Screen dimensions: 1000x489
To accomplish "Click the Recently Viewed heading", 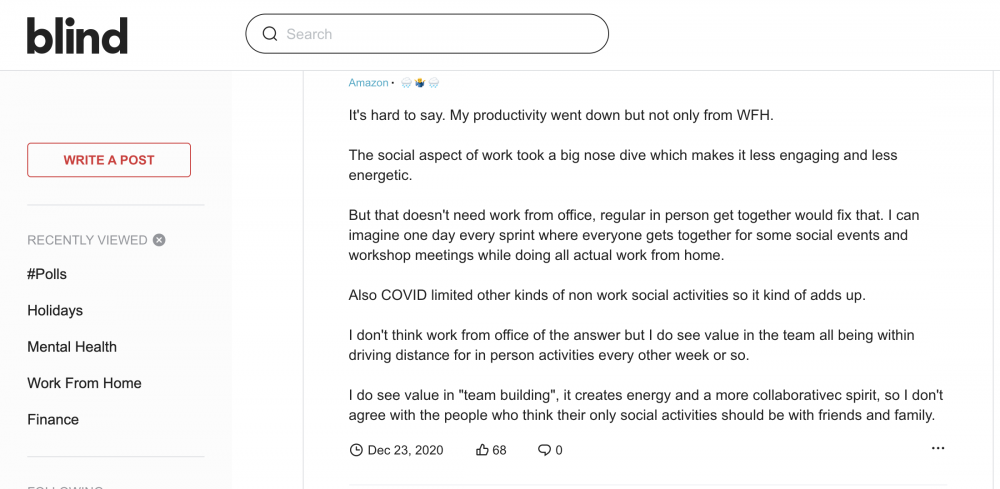I will click(x=87, y=240).
